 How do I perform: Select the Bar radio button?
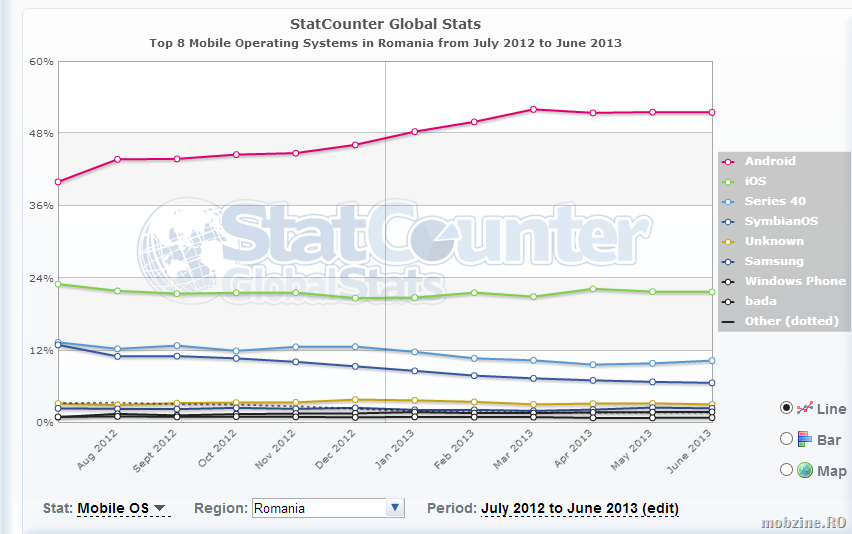pos(786,439)
